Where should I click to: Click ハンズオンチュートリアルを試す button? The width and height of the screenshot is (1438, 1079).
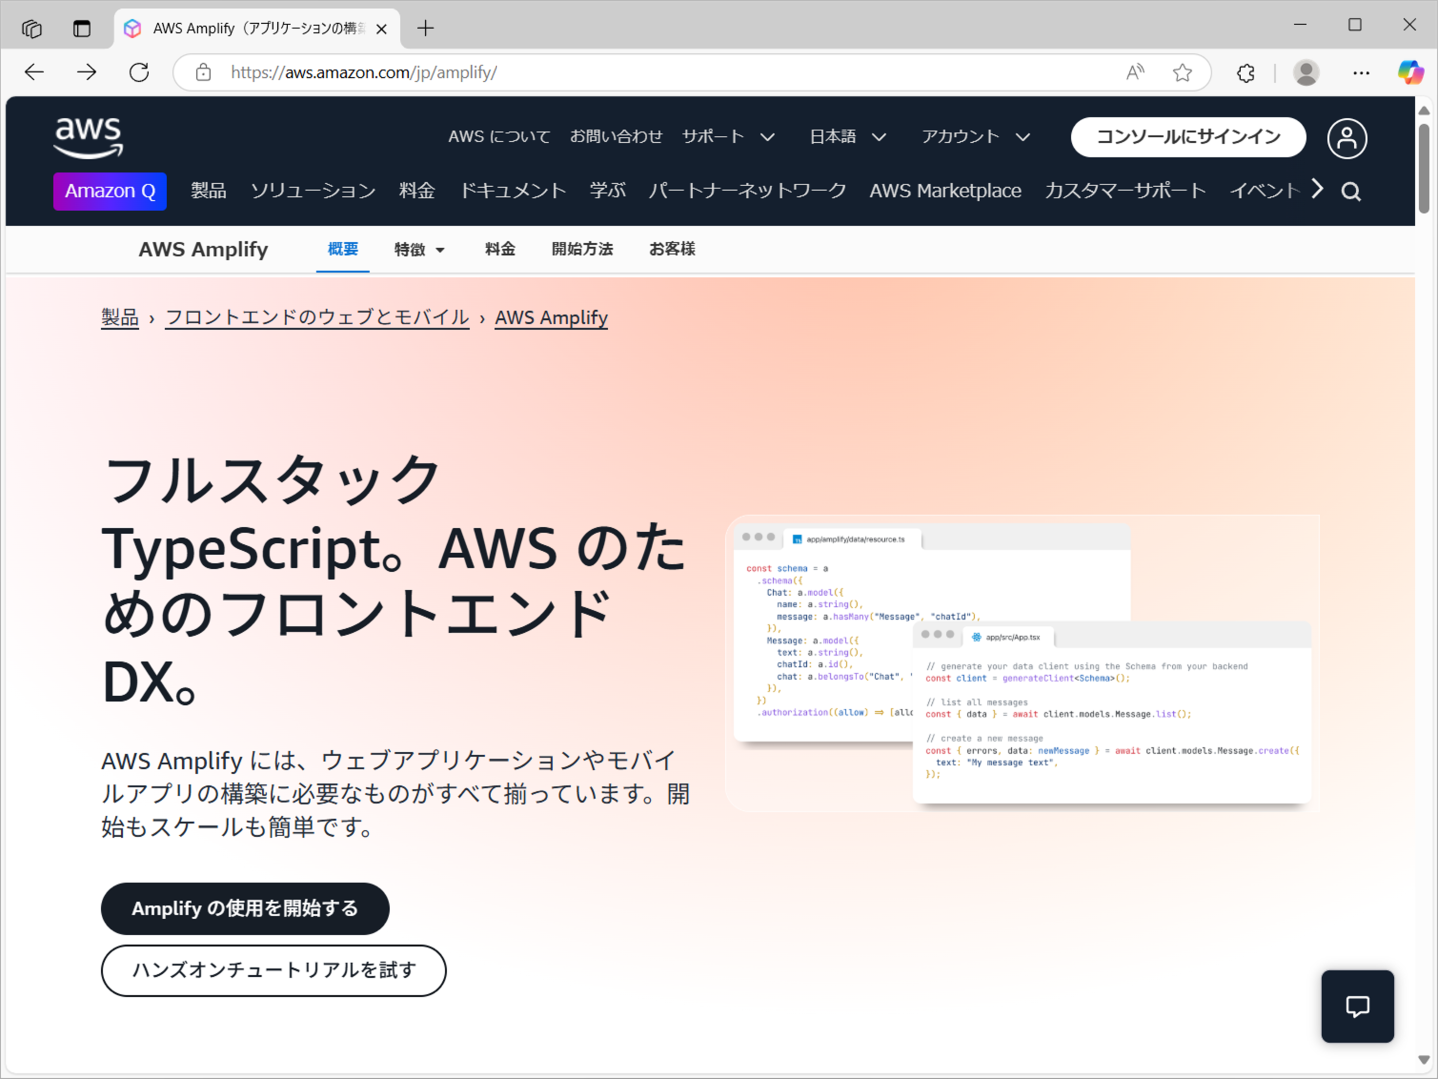click(273, 970)
